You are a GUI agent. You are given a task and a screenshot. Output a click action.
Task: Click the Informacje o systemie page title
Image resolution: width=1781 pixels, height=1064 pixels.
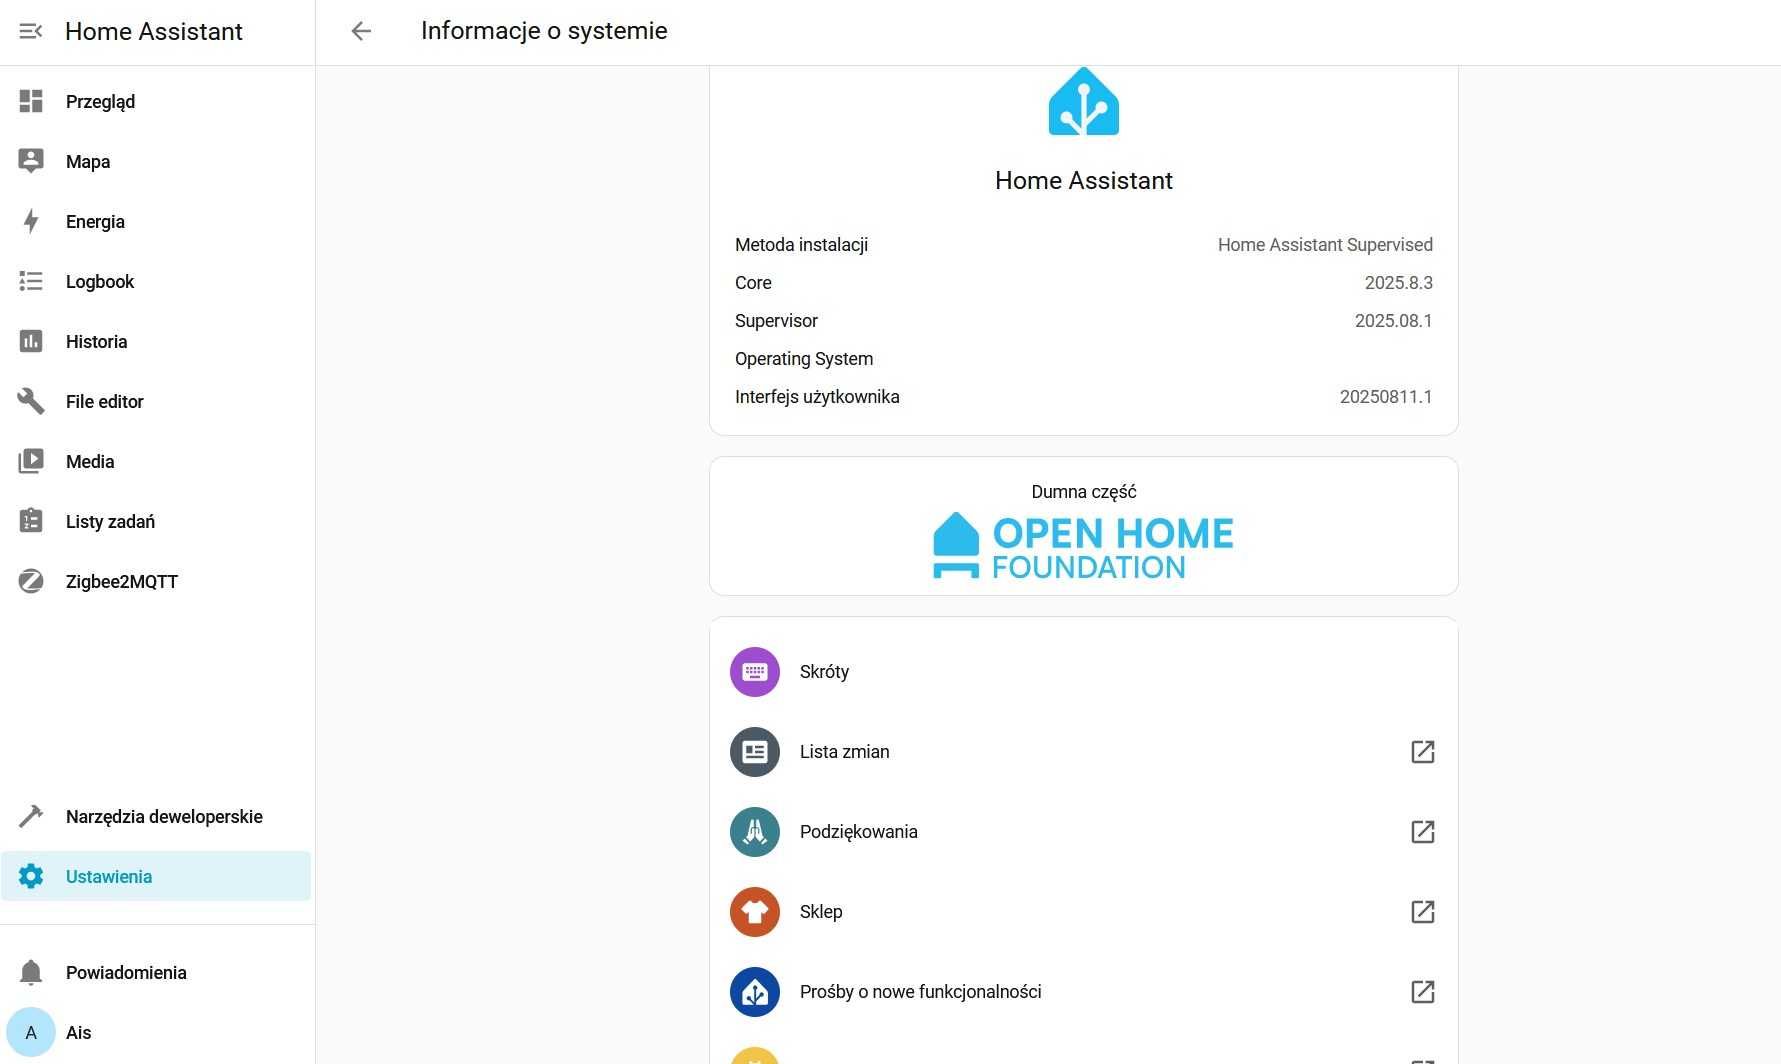tap(544, 31)
